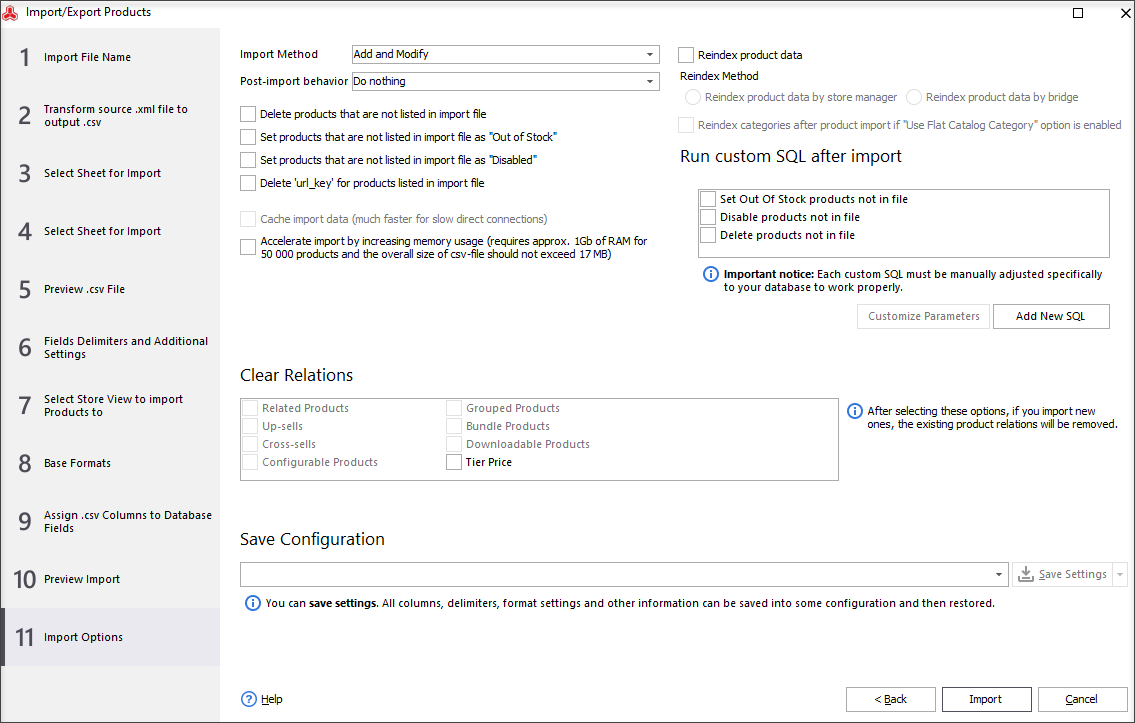Open the Help link

(x=271, y=699)
